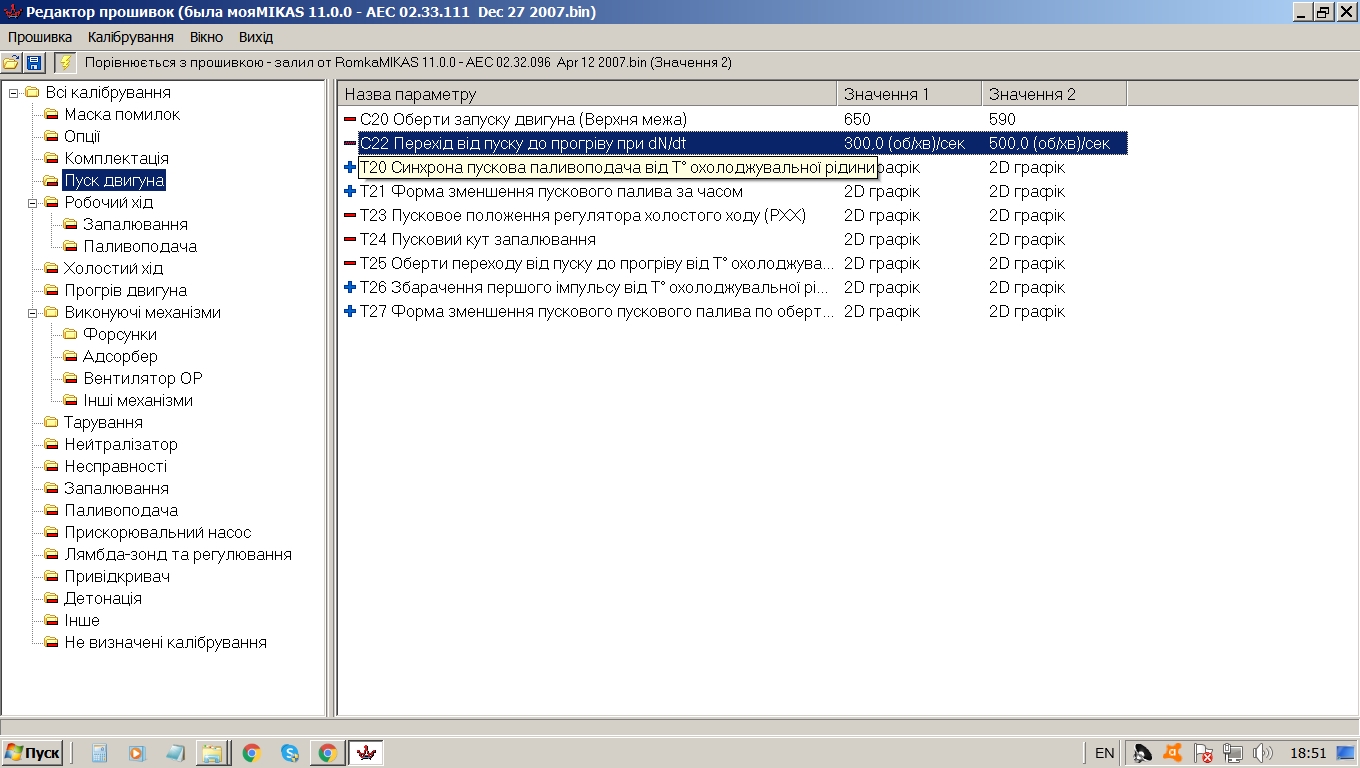Viewport: 1360px width, 768px height.
Task: Click the first Chrome taskbar icon
Action: pos(252,753)
